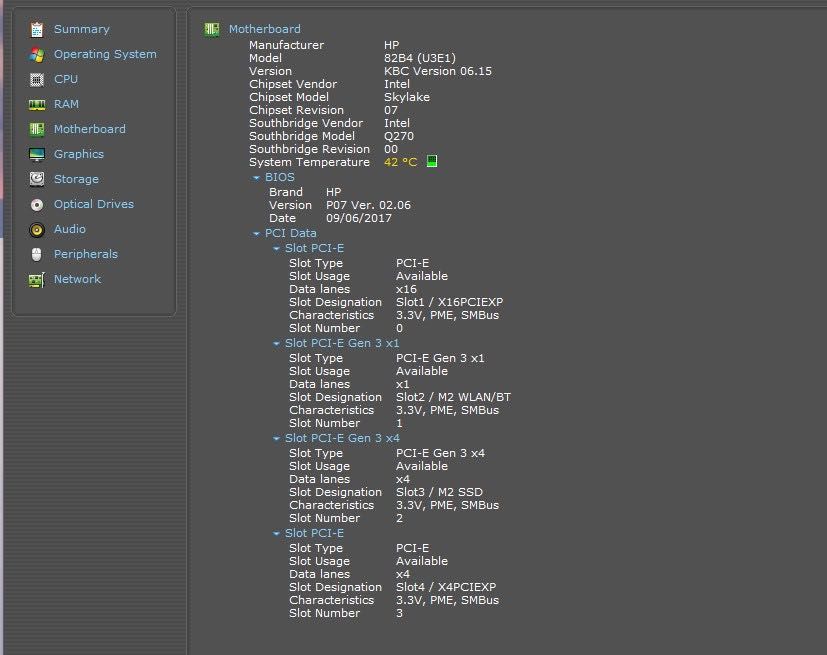
Task: Open the Storage section
Action: 76,179
